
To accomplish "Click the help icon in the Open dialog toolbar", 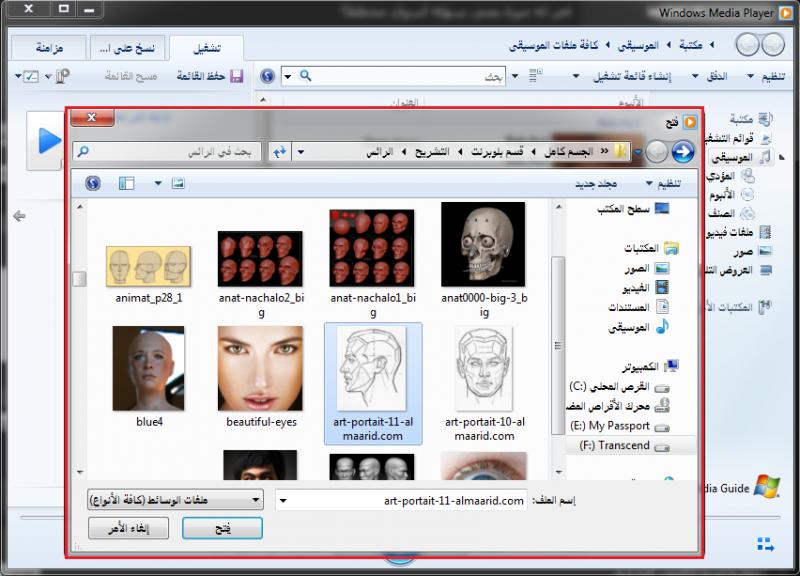I will coord(93,183).
